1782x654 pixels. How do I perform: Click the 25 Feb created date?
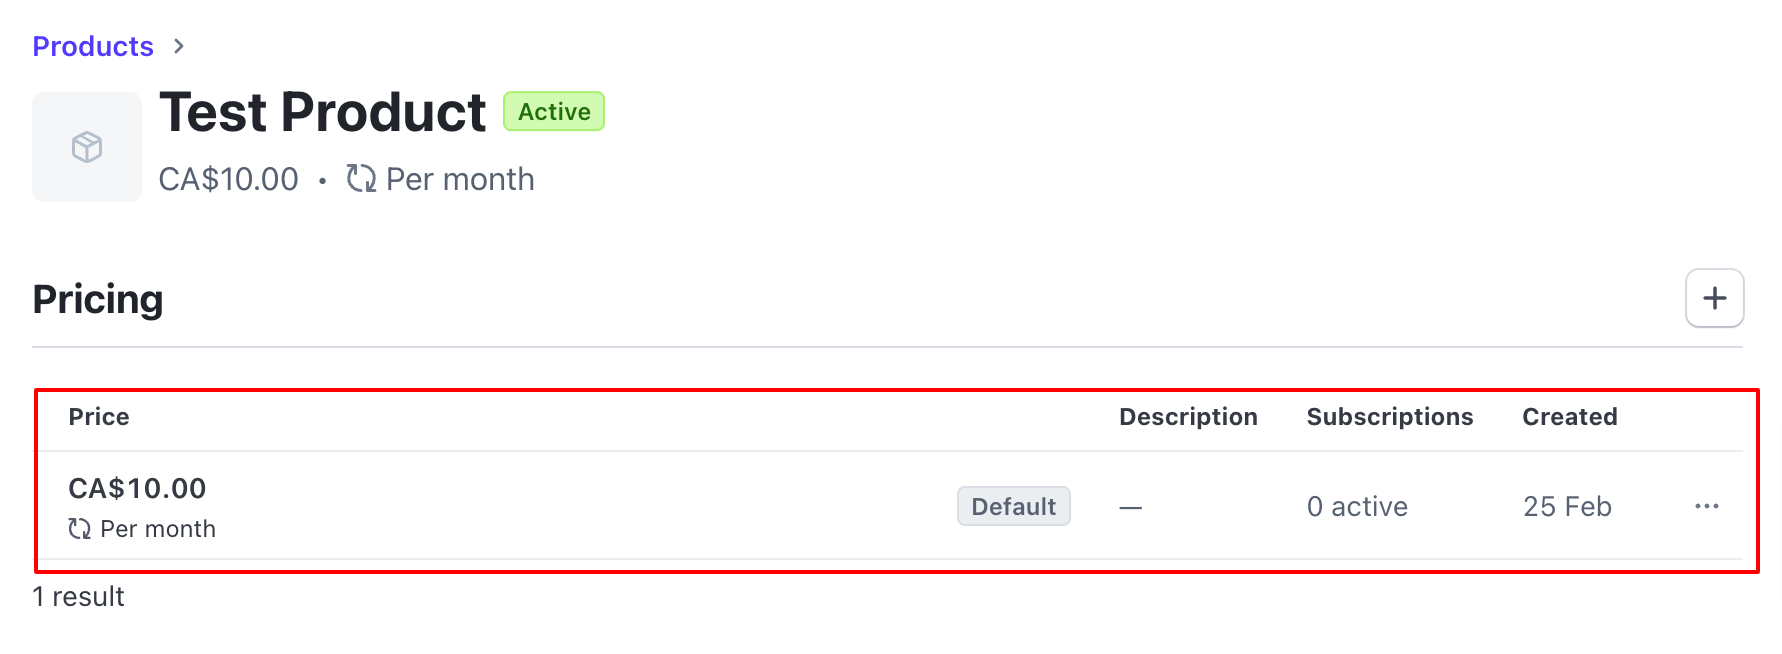pos(1567,507)
